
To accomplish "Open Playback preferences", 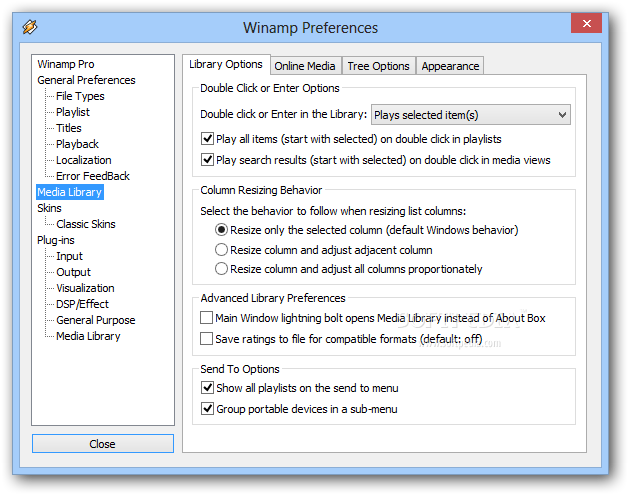I will tap(77, 144).
